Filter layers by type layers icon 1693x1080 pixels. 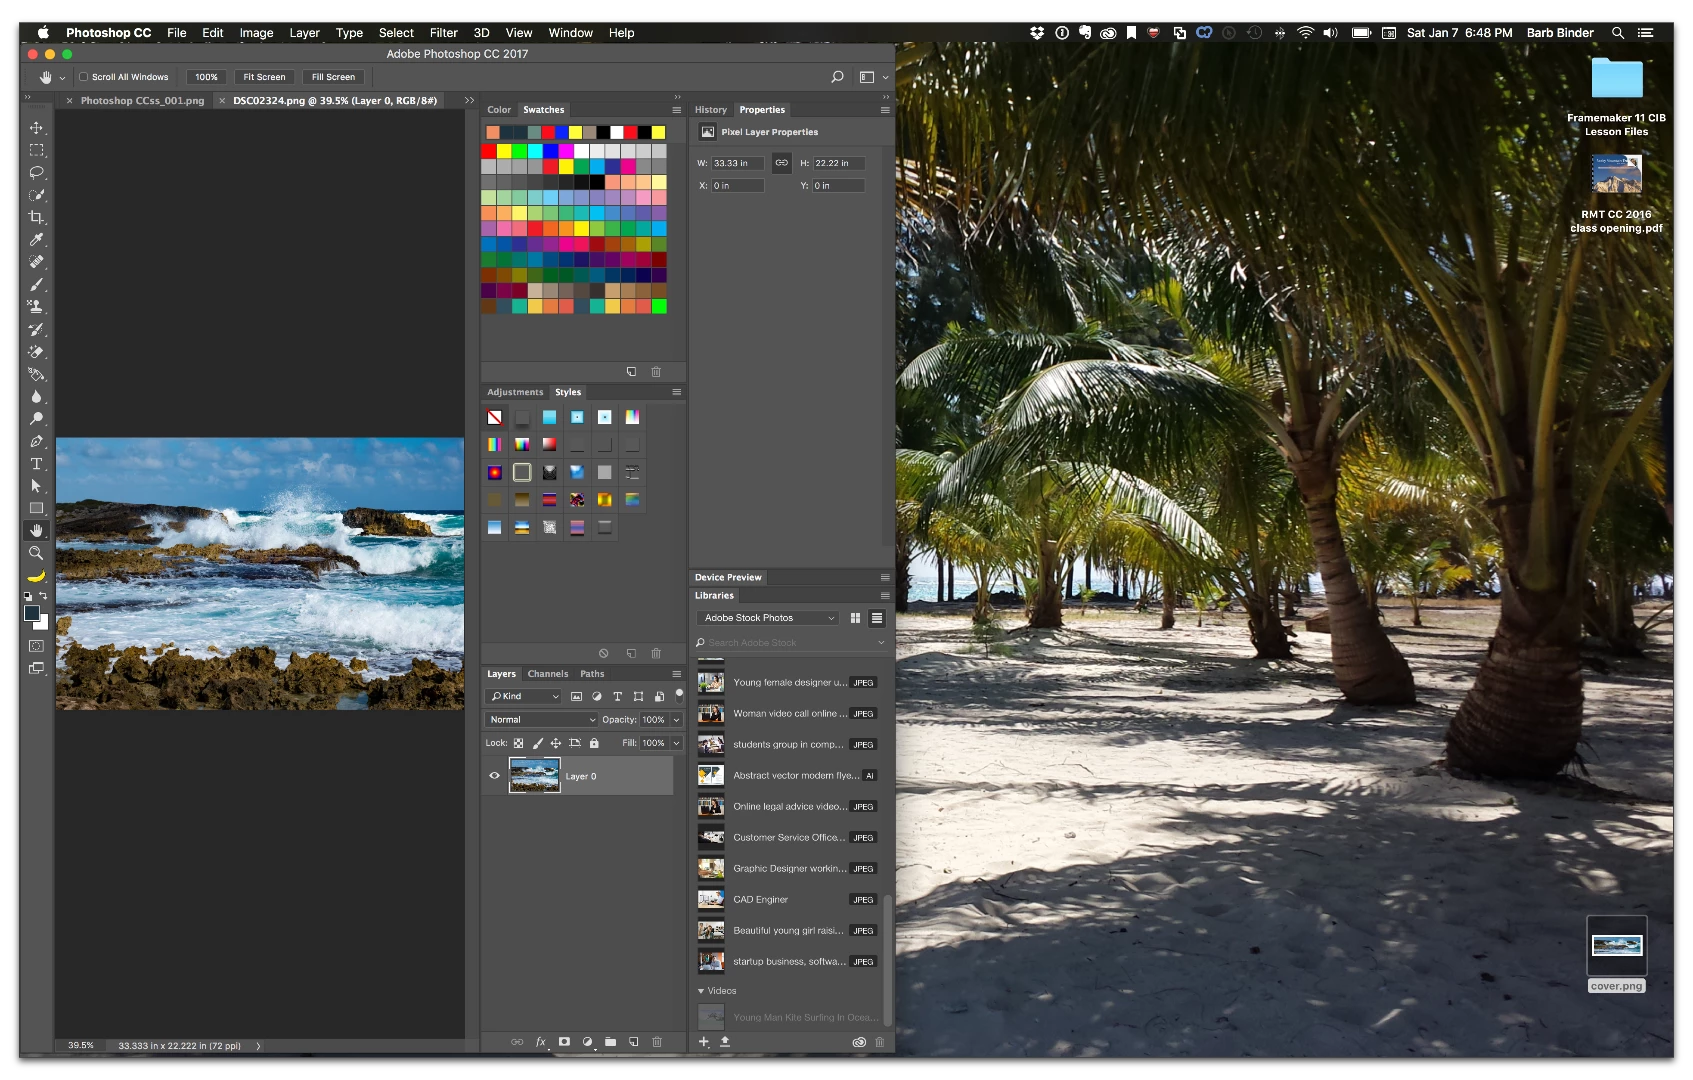tap(617, 696)
